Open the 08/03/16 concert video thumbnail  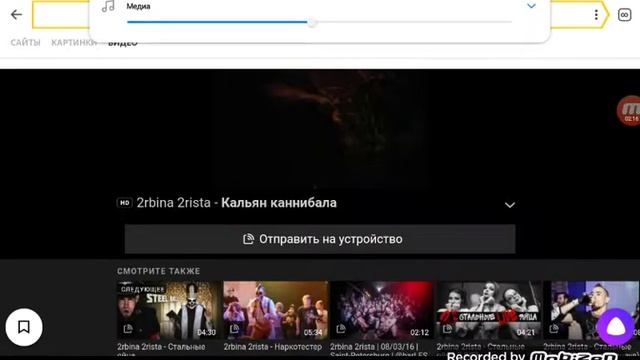pyautogui.click(x=382, y=310)
